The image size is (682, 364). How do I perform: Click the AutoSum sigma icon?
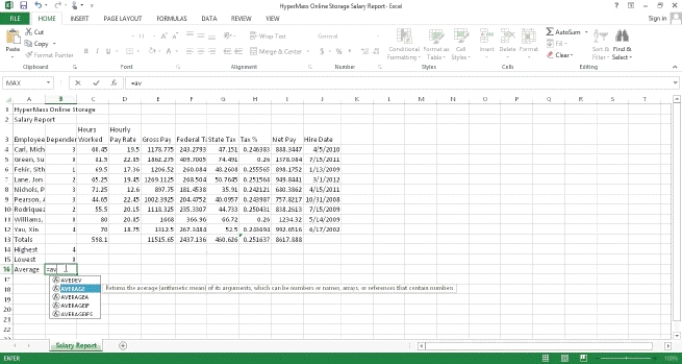[550, 32]
